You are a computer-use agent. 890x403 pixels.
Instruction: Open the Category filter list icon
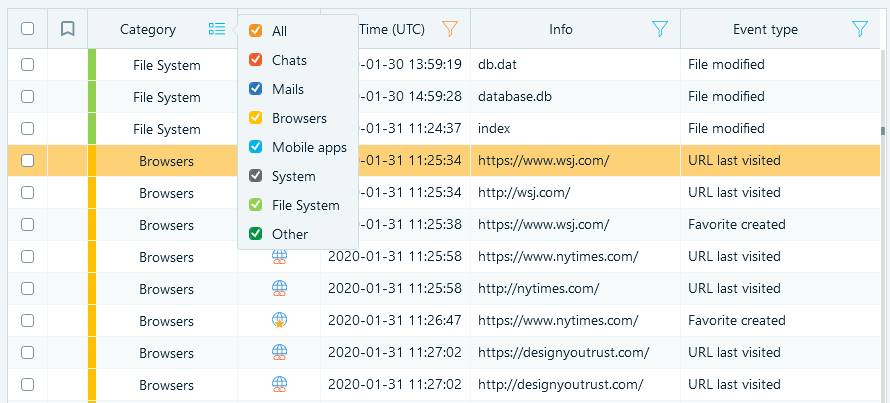217,29
